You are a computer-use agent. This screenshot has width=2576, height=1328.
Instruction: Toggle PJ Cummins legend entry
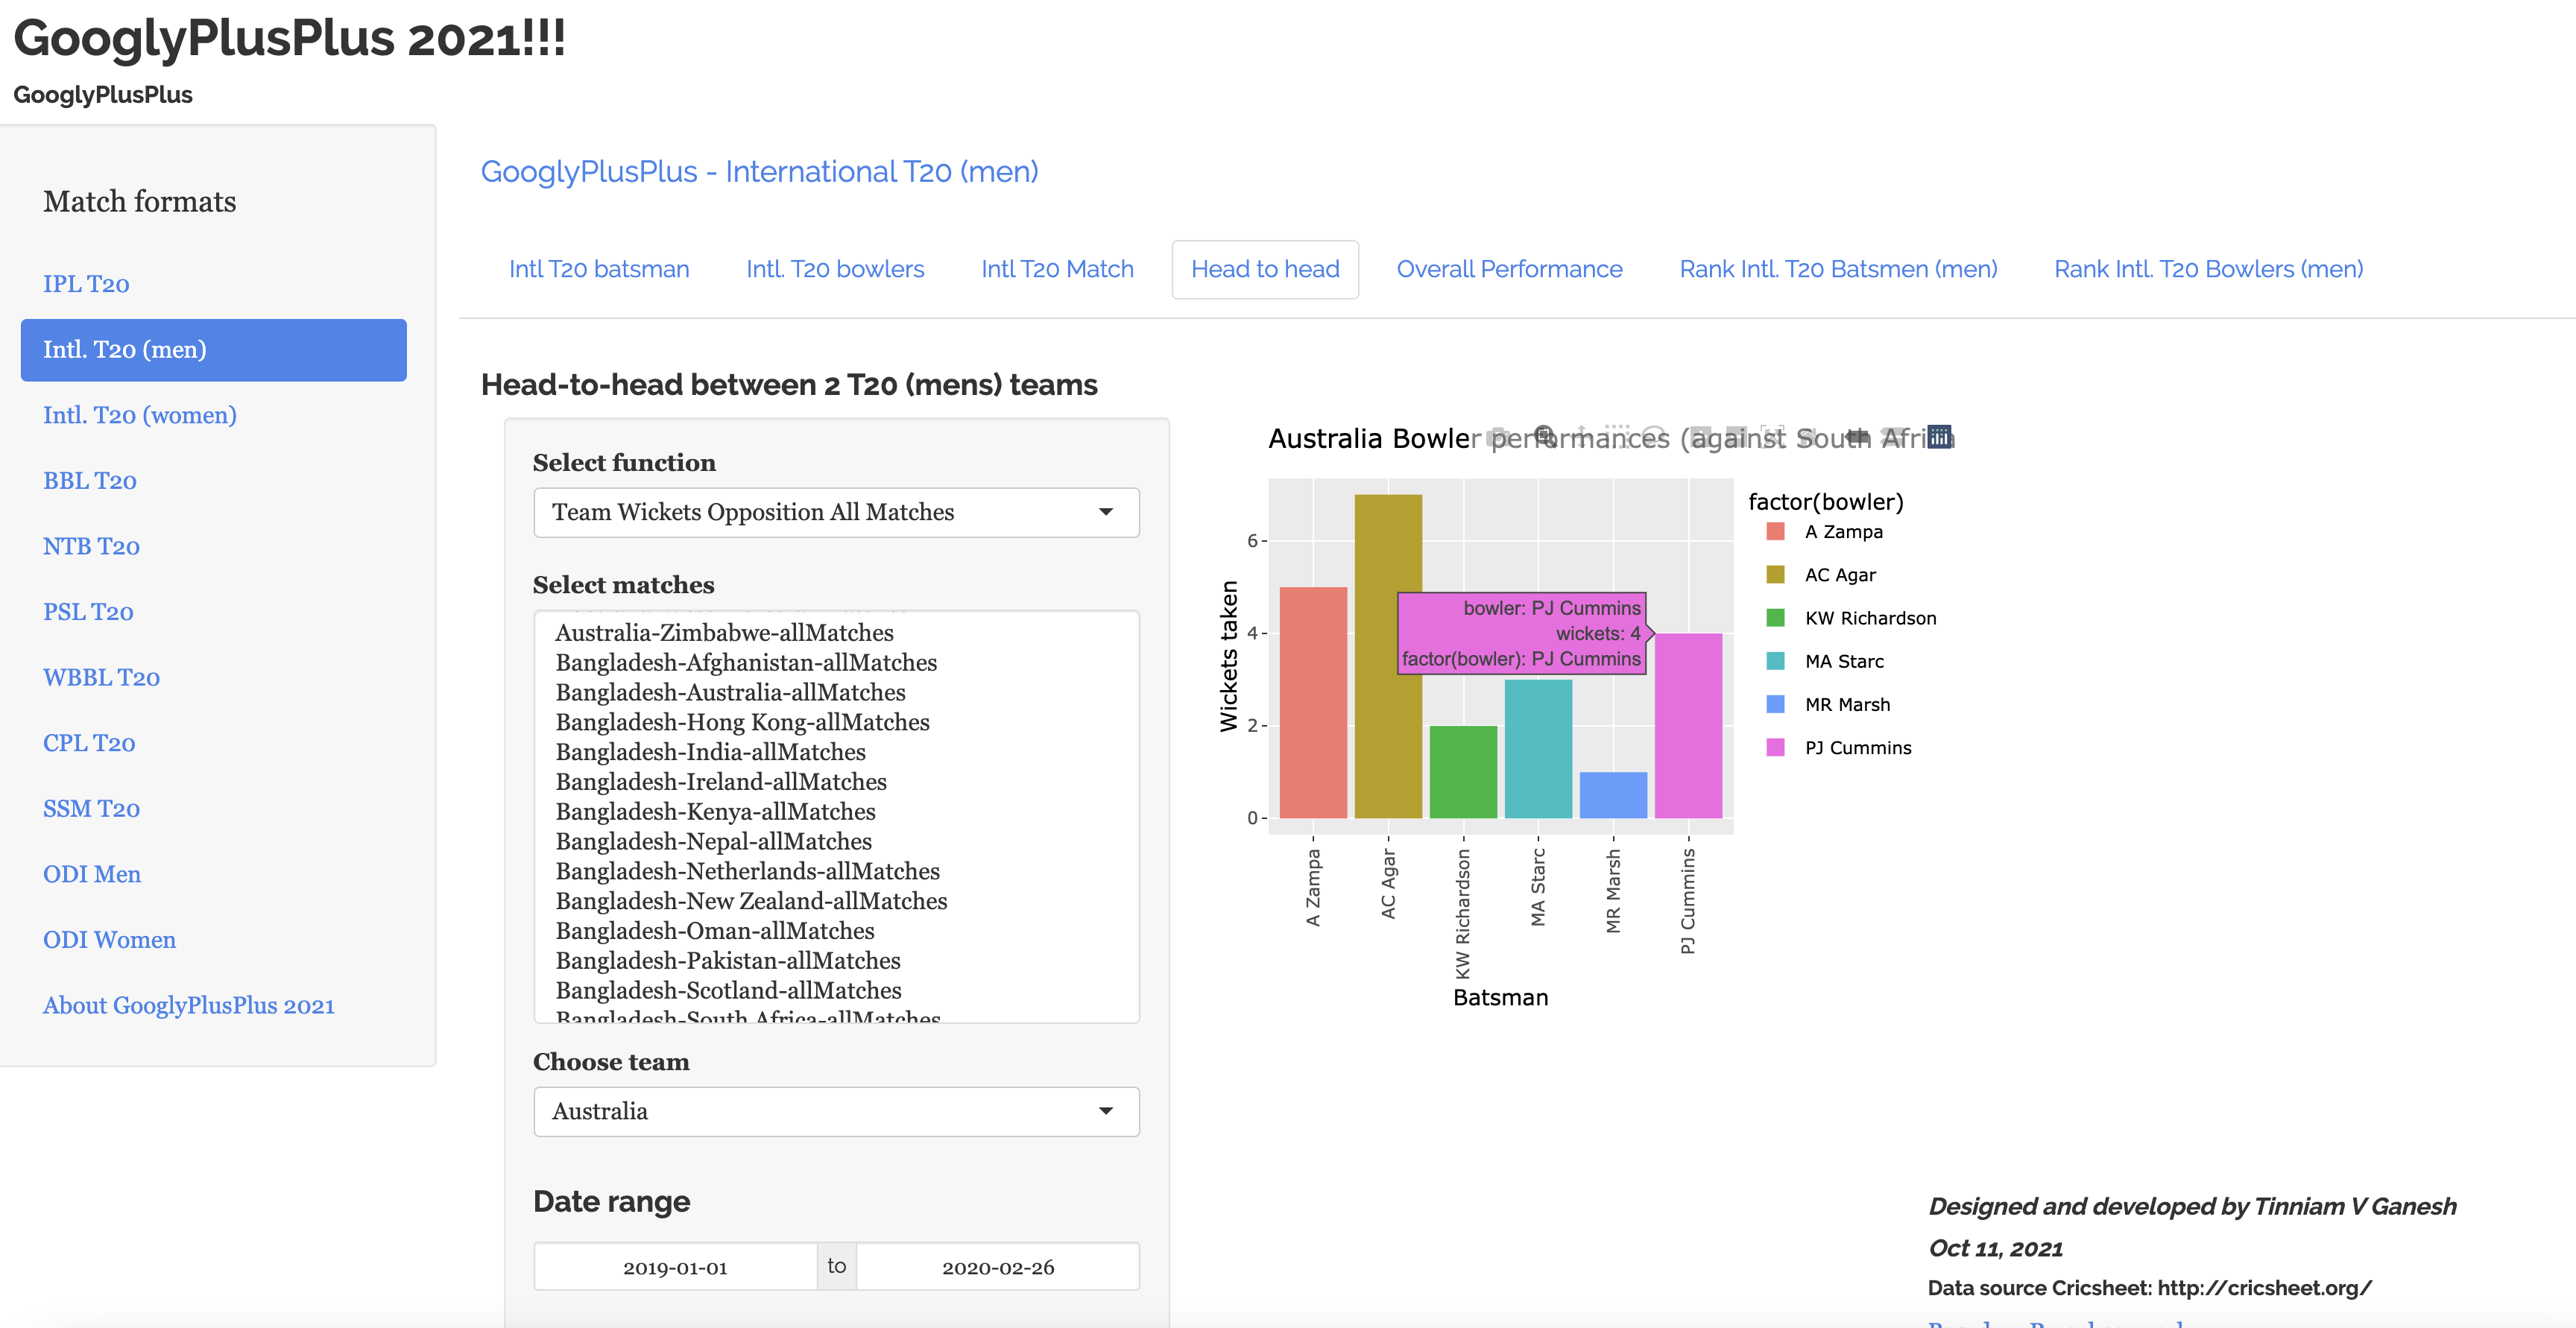coord(1857,748)
